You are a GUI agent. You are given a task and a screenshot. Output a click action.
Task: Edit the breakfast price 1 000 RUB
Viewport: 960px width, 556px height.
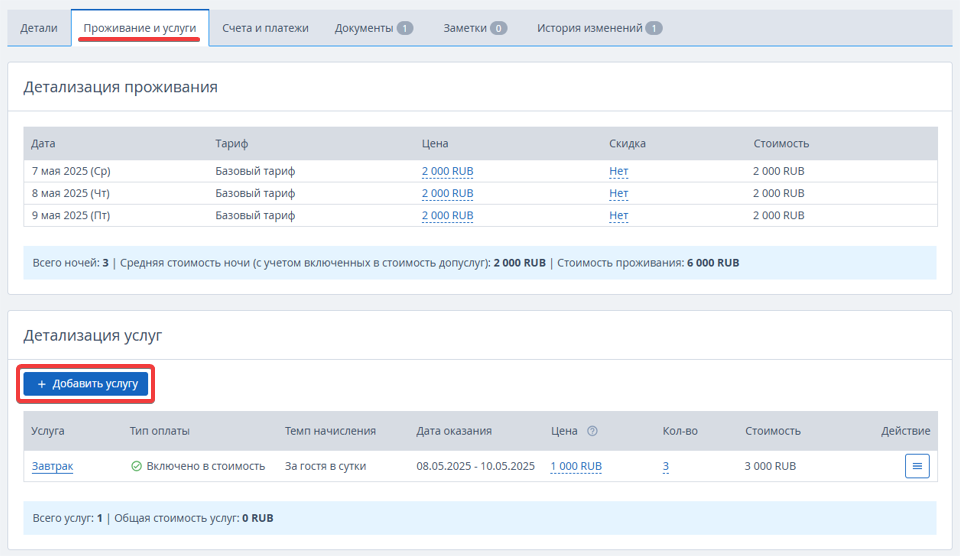click(576, 466)
